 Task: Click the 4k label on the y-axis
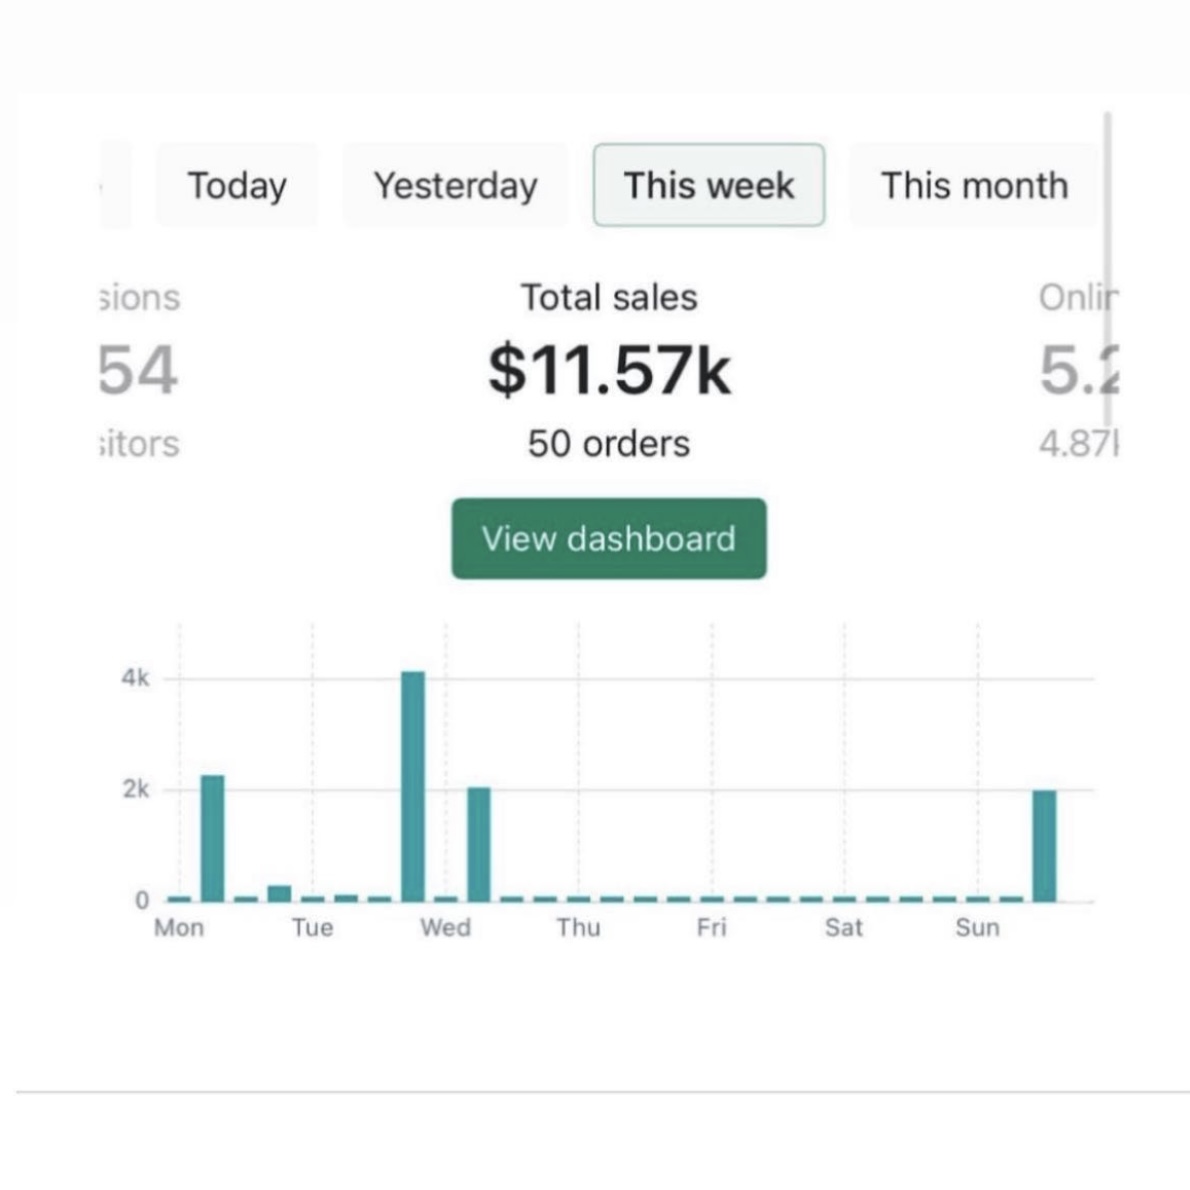point(135,678)
